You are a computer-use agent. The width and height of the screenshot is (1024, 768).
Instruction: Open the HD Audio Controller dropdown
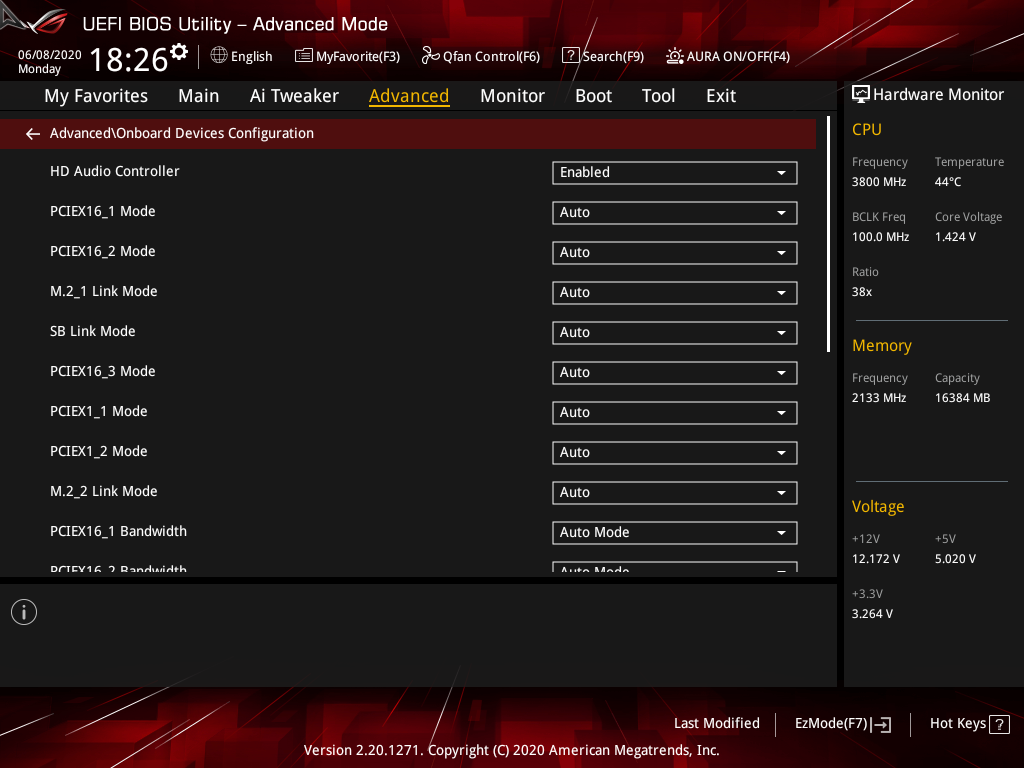point(675,172)
